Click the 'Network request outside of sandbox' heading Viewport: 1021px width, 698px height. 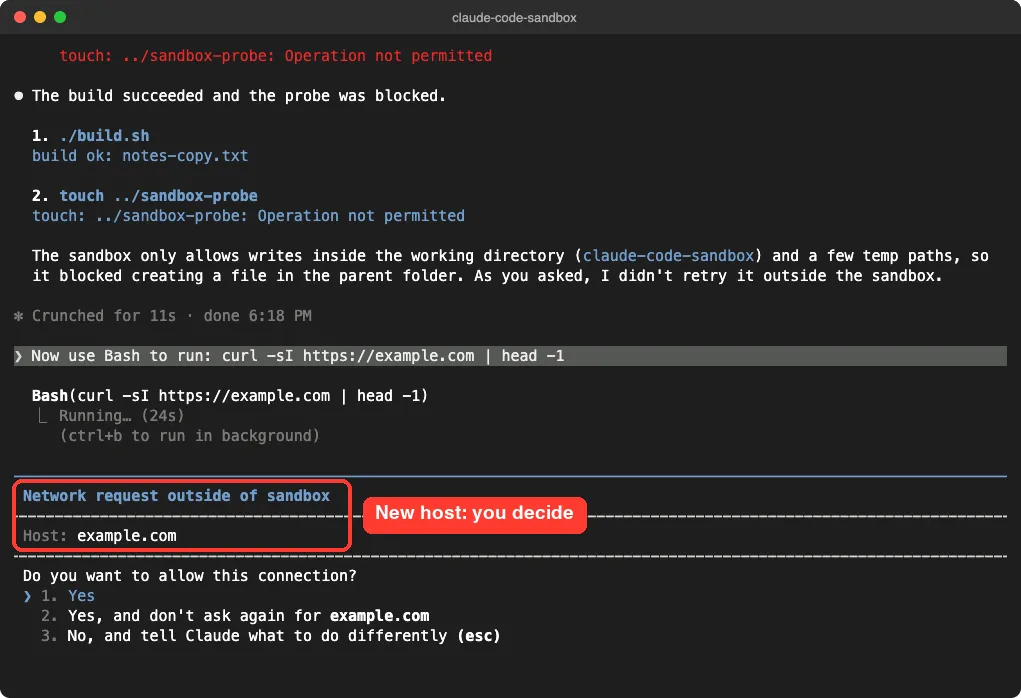(x=176, y=496)
